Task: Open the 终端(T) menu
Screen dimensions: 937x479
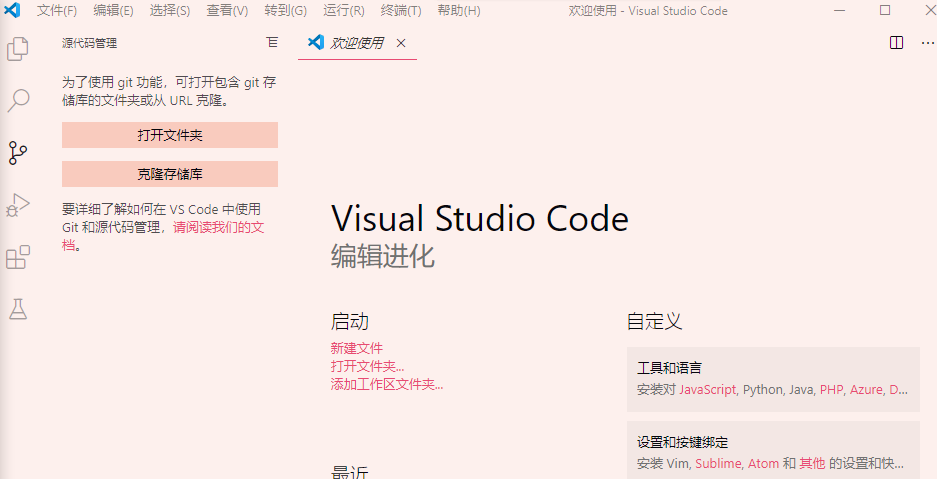Action: [401, 11]
